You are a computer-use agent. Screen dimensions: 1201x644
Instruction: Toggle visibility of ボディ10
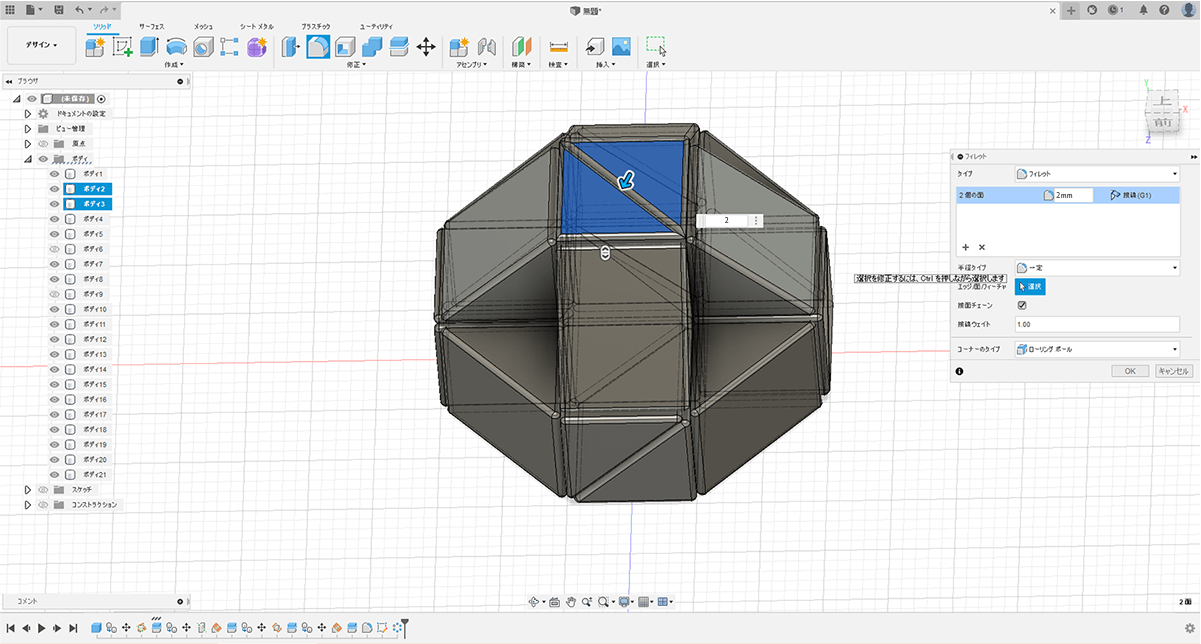(x=55, y=309)
